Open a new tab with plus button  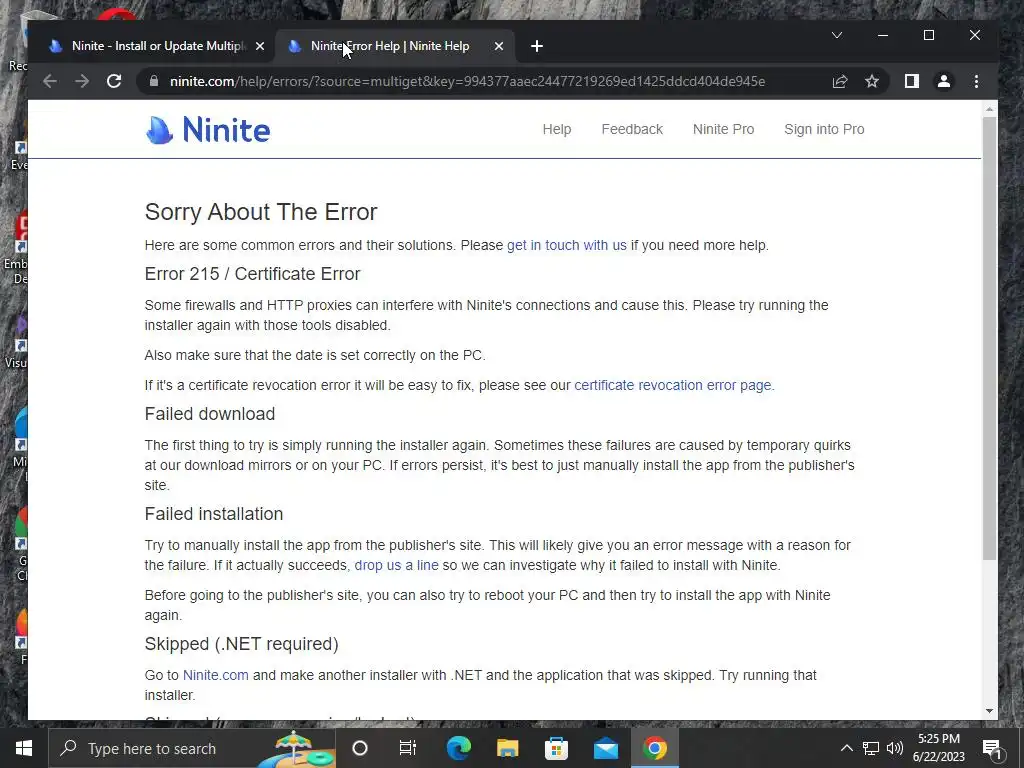coord(537,46)
